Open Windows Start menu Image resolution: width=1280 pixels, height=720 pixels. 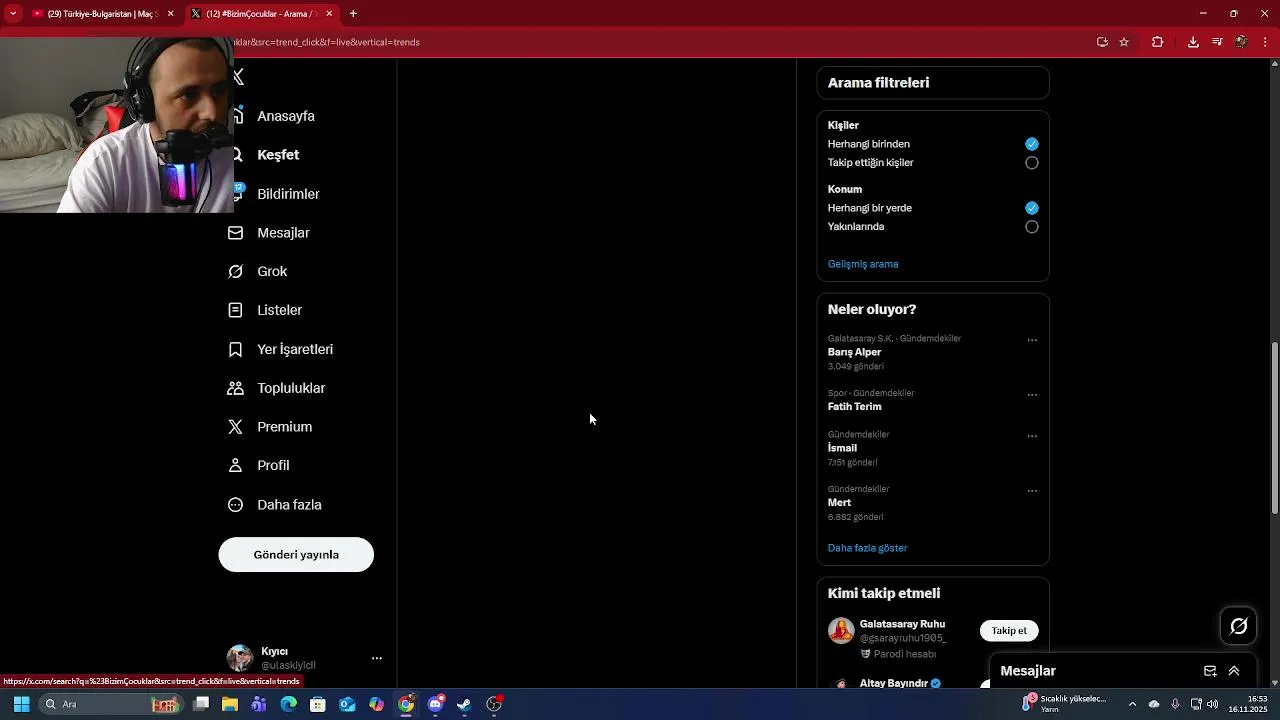pos(21,704)
